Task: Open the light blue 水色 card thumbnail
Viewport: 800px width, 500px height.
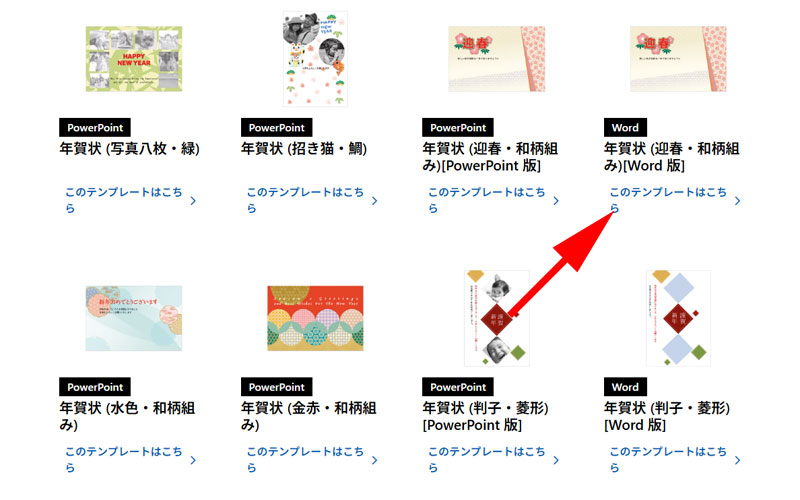Action: pos(134,318)
